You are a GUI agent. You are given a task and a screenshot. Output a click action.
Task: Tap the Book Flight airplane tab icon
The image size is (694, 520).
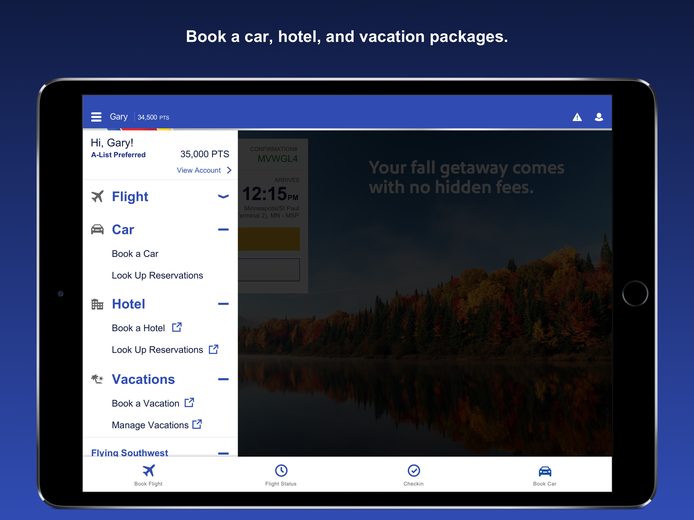coord(149,470)
